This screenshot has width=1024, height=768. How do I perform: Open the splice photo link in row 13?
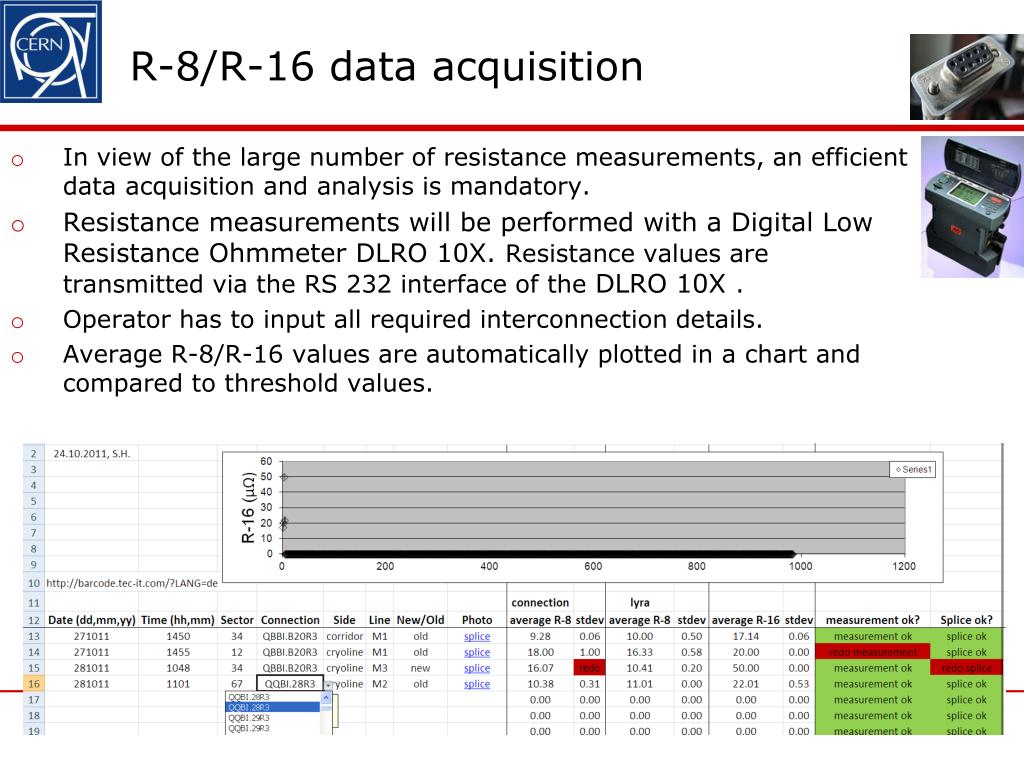click(477, 636)
